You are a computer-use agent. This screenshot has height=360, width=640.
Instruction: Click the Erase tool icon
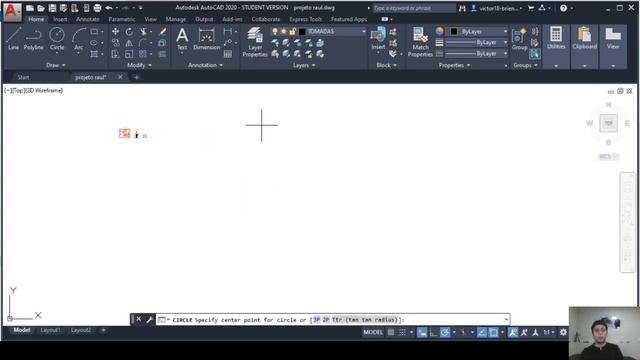(x=162, y=31)
